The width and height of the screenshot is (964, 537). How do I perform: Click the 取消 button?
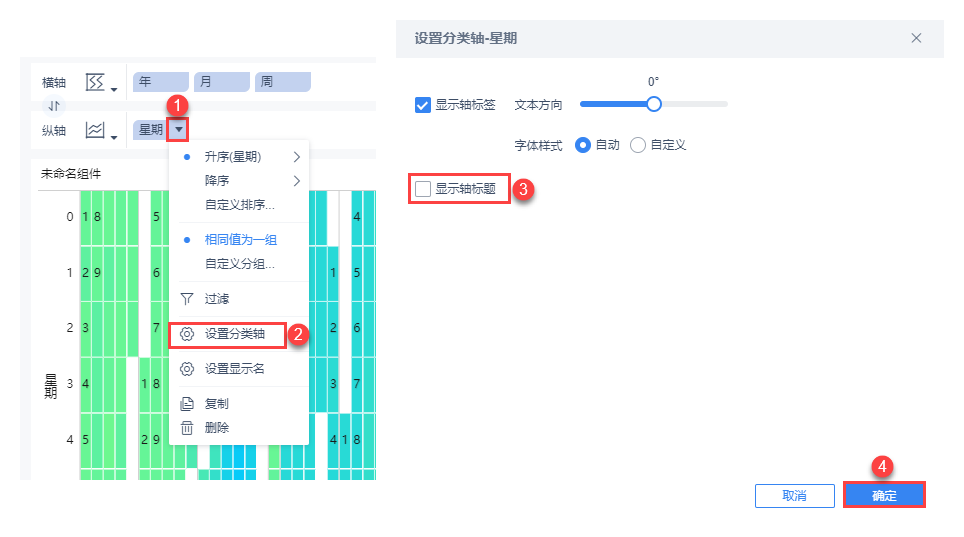(794, 495)
